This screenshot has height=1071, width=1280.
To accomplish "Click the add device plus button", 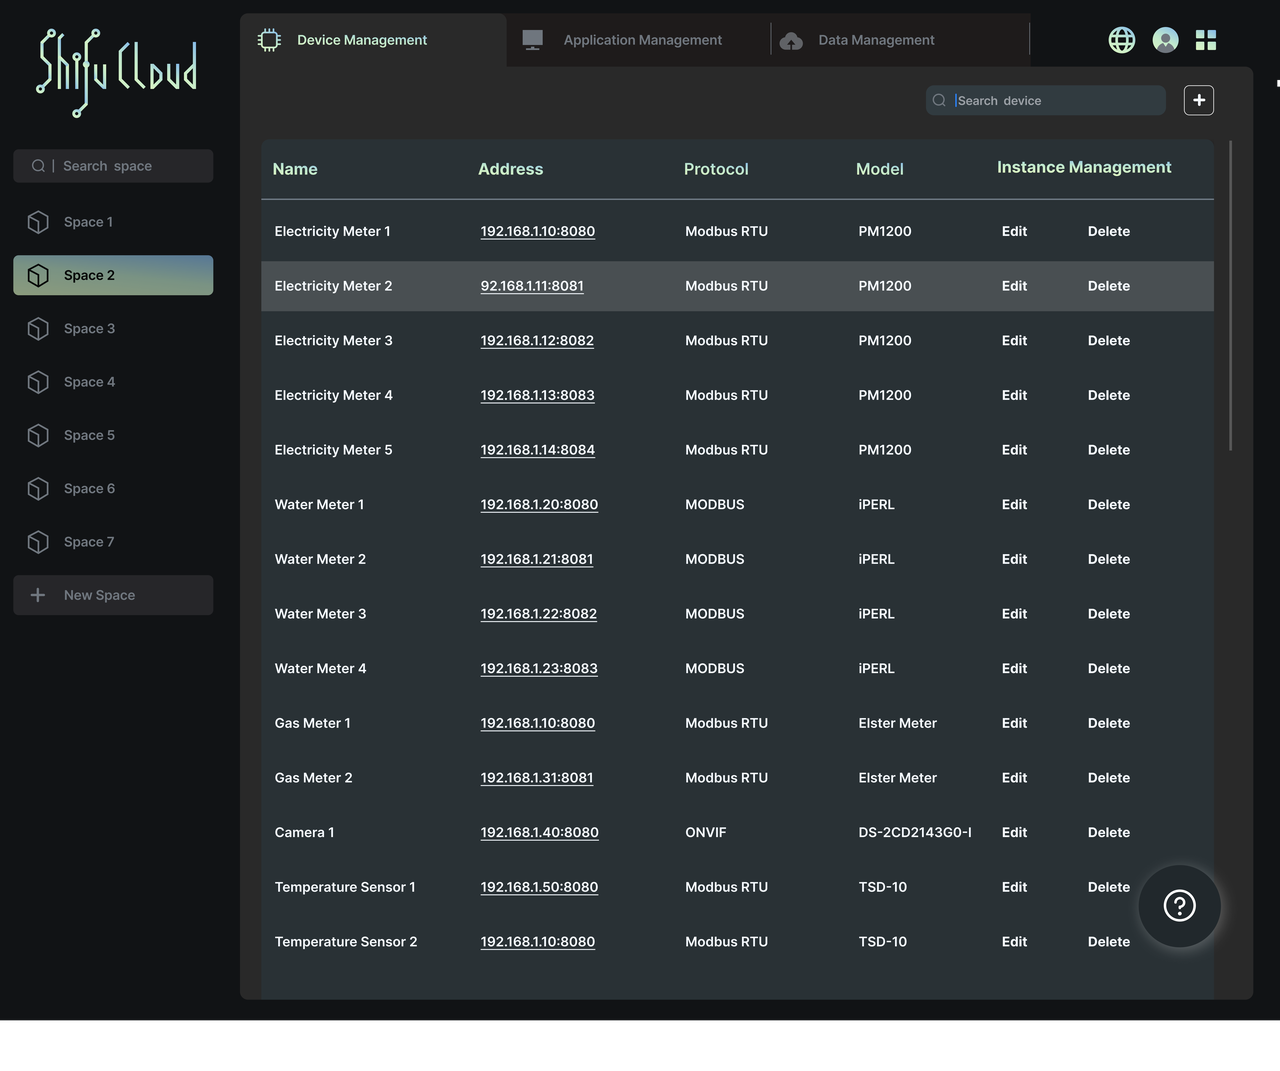I will 1198,100.
